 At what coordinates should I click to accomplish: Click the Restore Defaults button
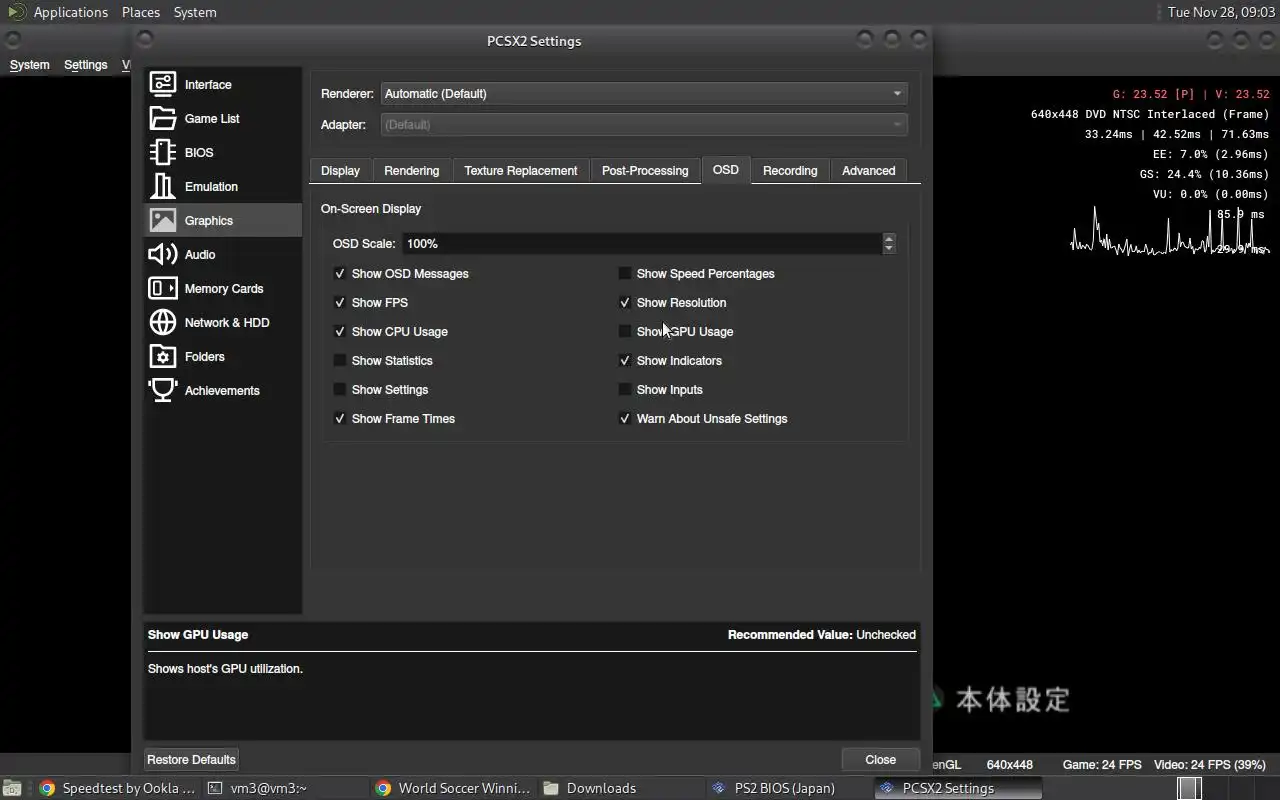(x=191, y=759)
